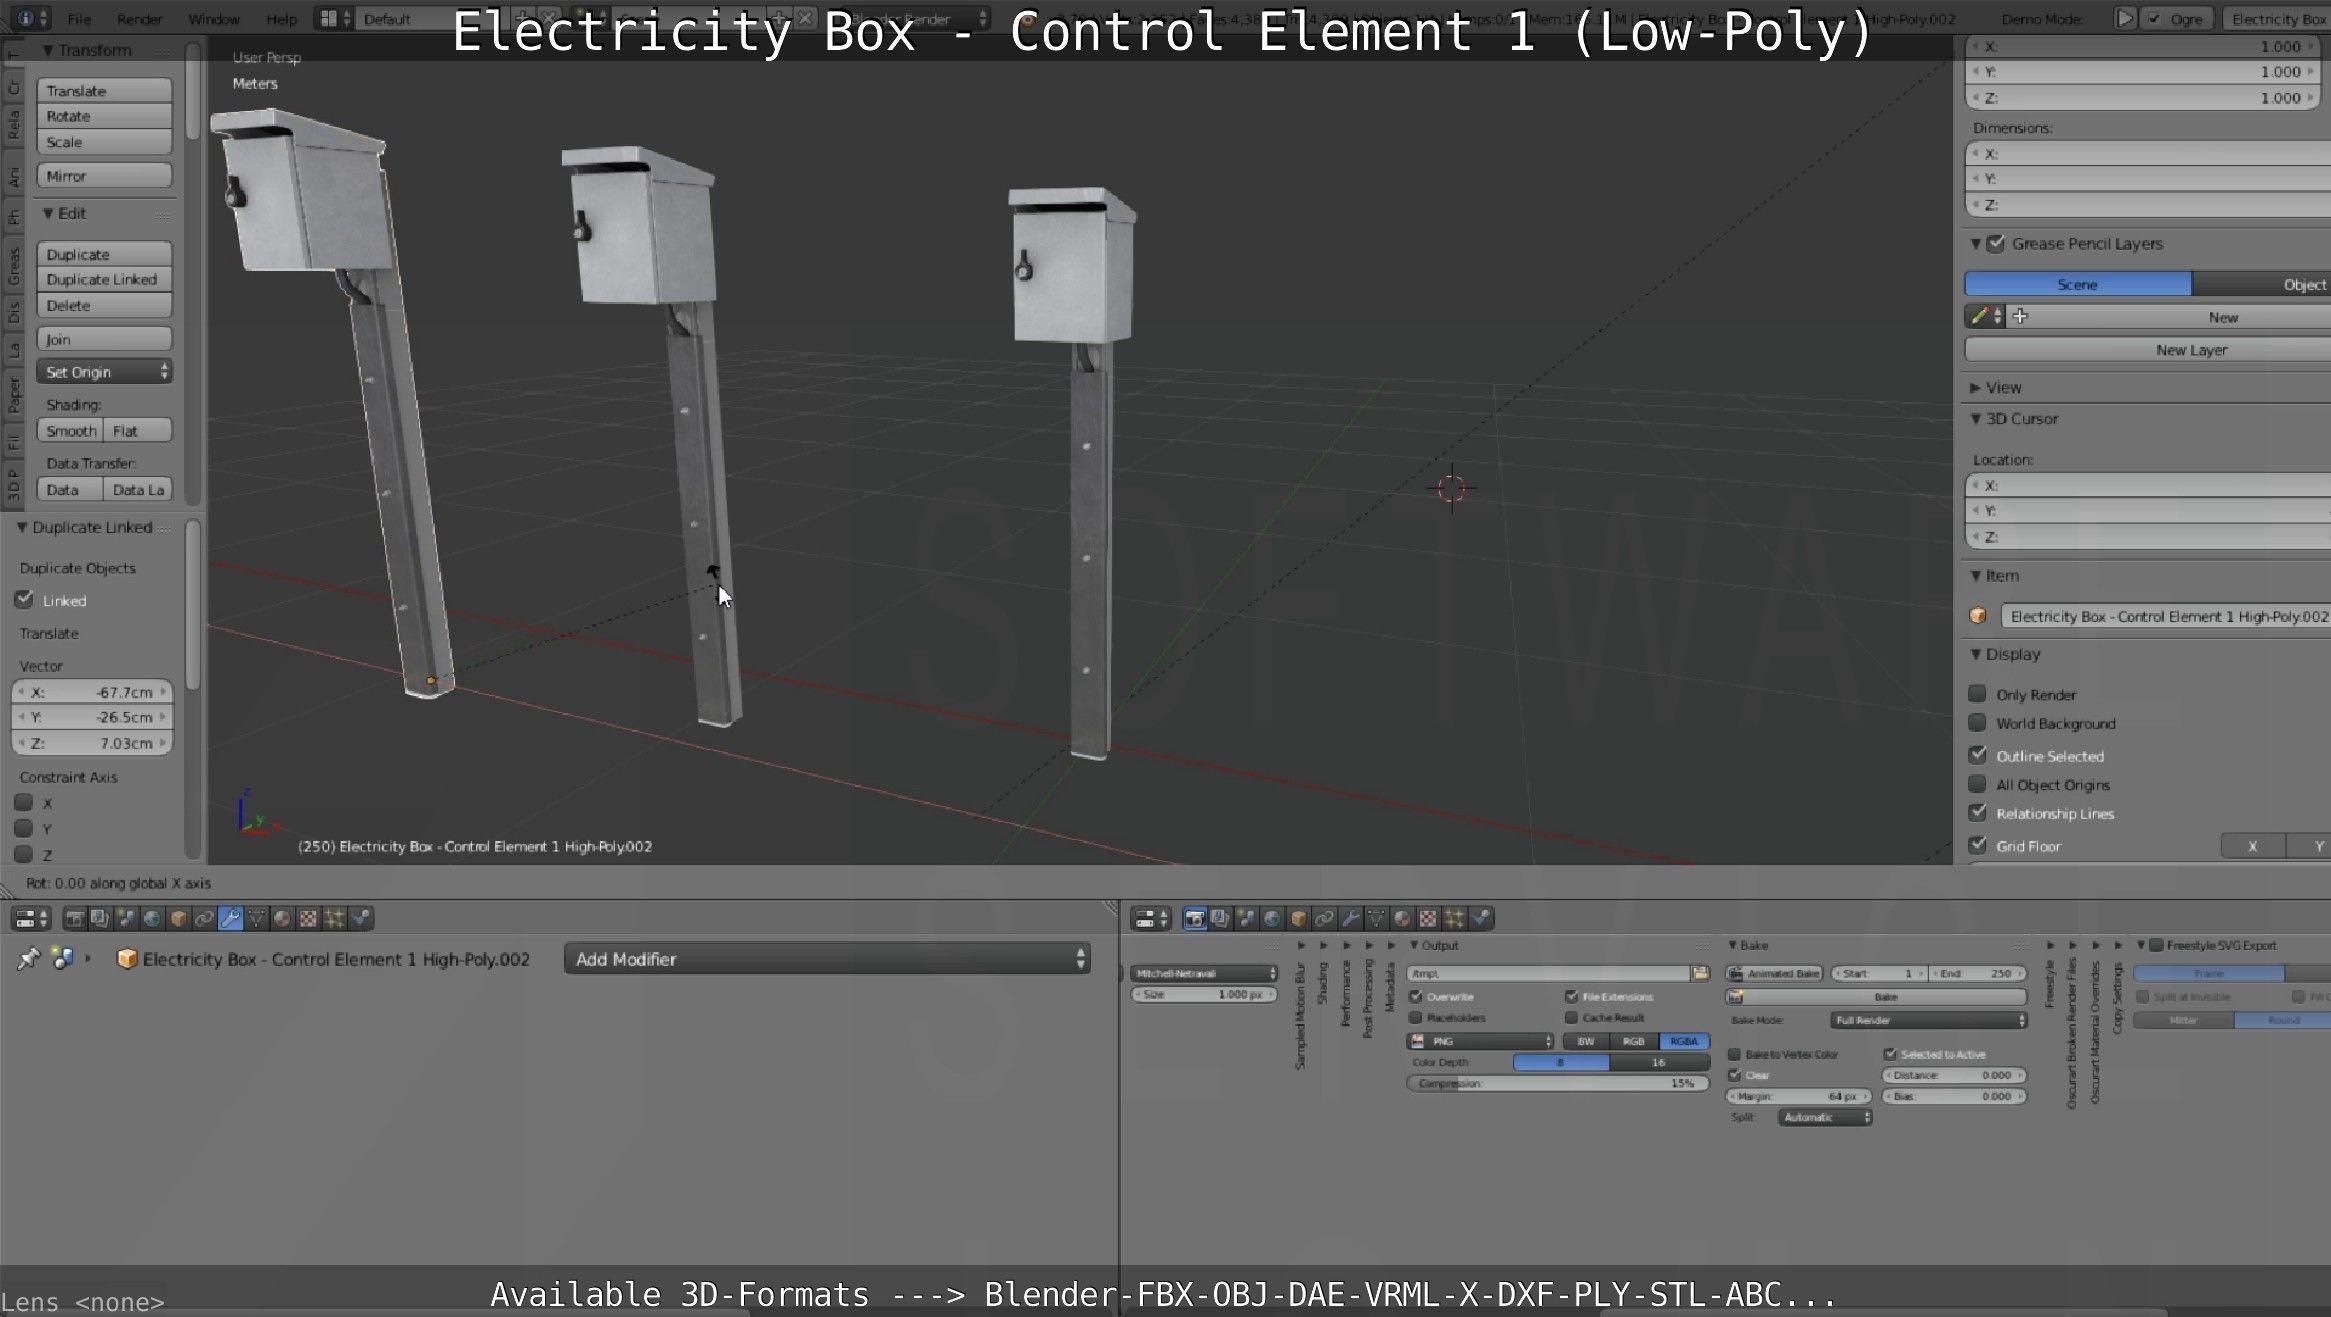
Task: Open Object cube tab in render properties editor
Action: tap(1298, 918)
